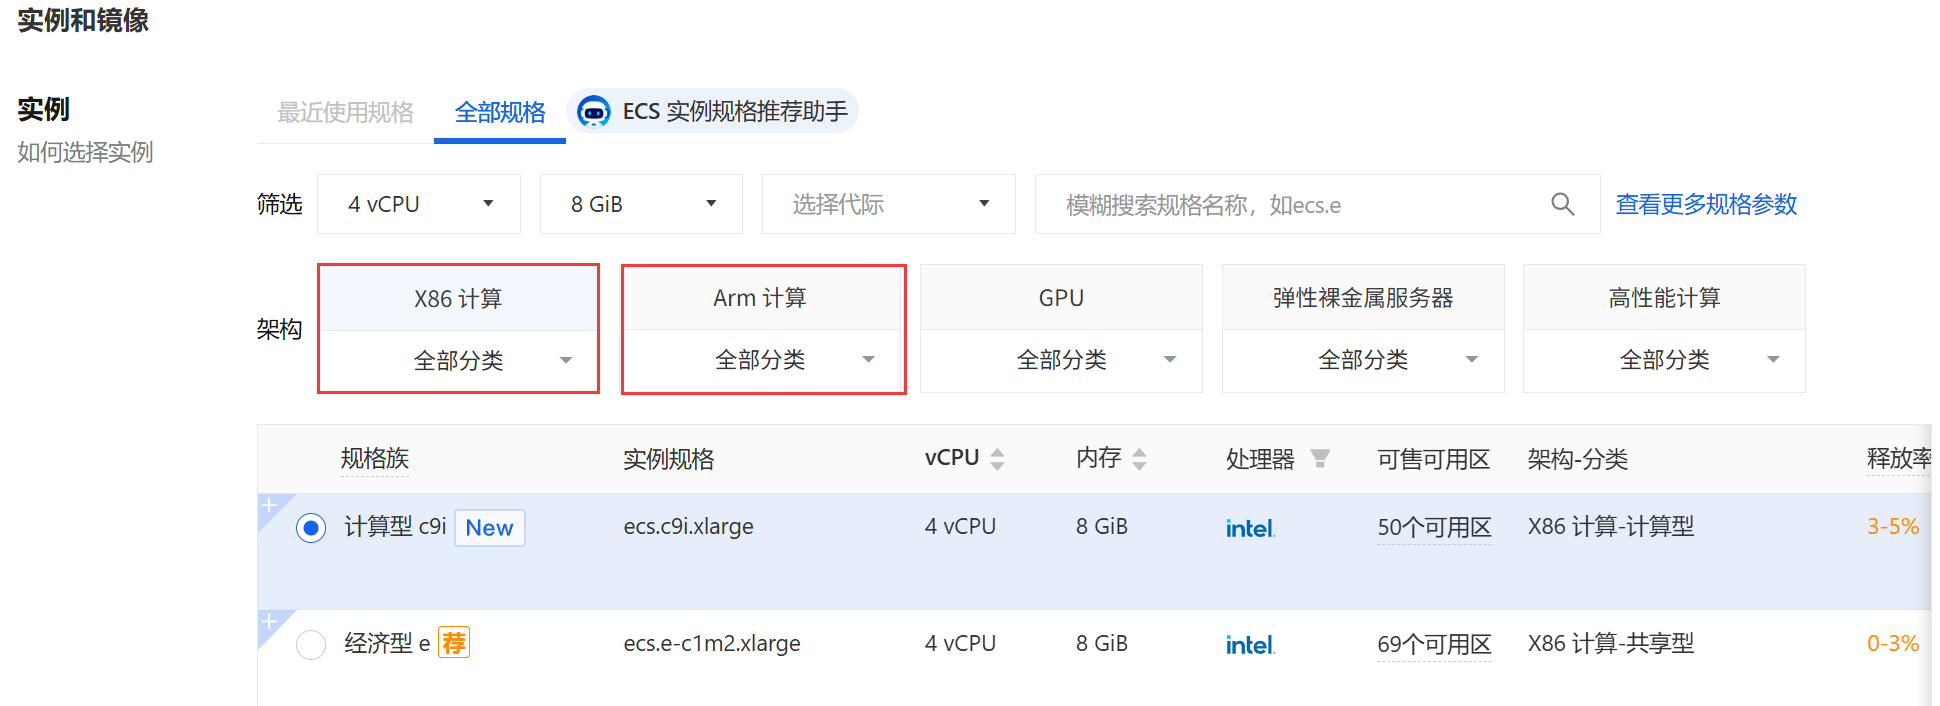Expand the 经济型 e row details
Screen dimensions: 1940x706
[269, 621]
